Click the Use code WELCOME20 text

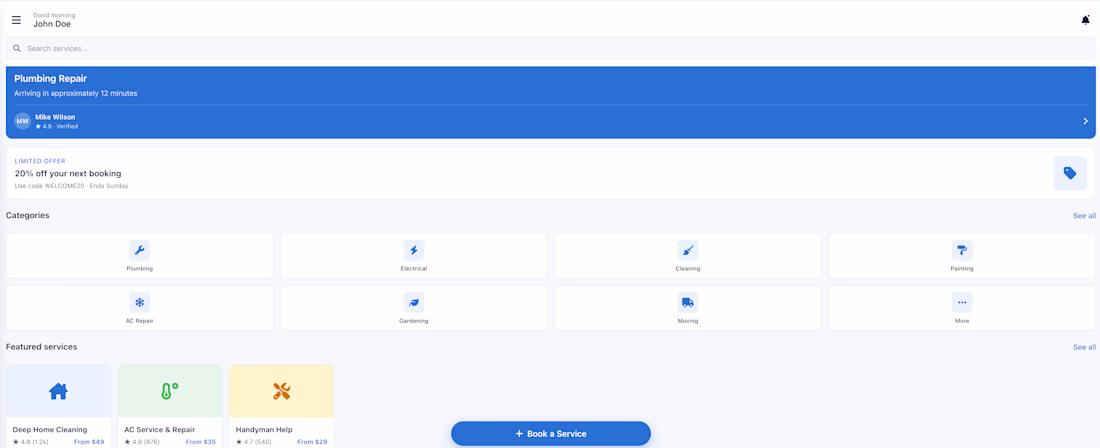pos(72,186)
